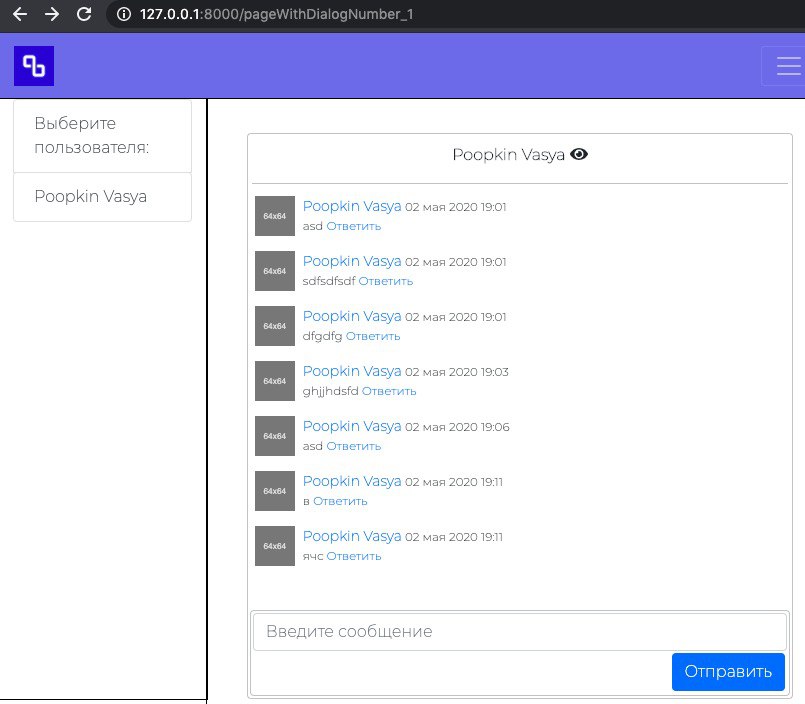Click the '02 мая 2020 19:06' timestamp
The height and width of the screenshot is (704, 805).
point(457,427)
